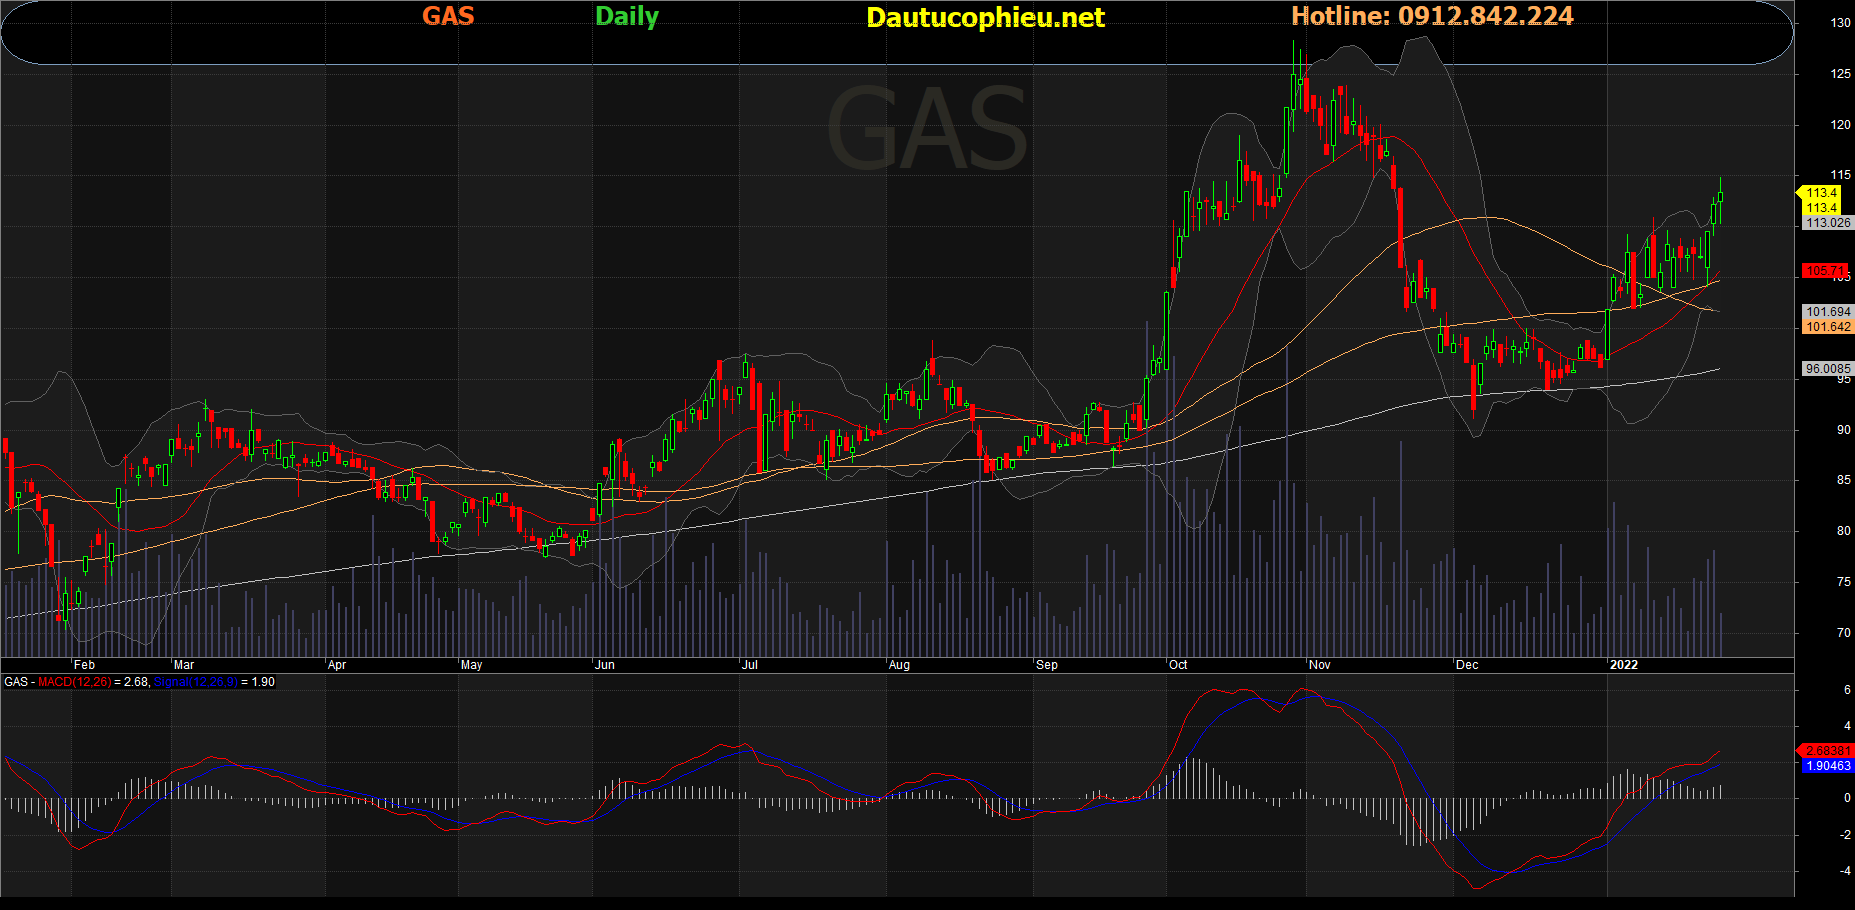
Task: Click the red 105.71 price tag
Action: pyautogui.click(x=1825, y=271)
